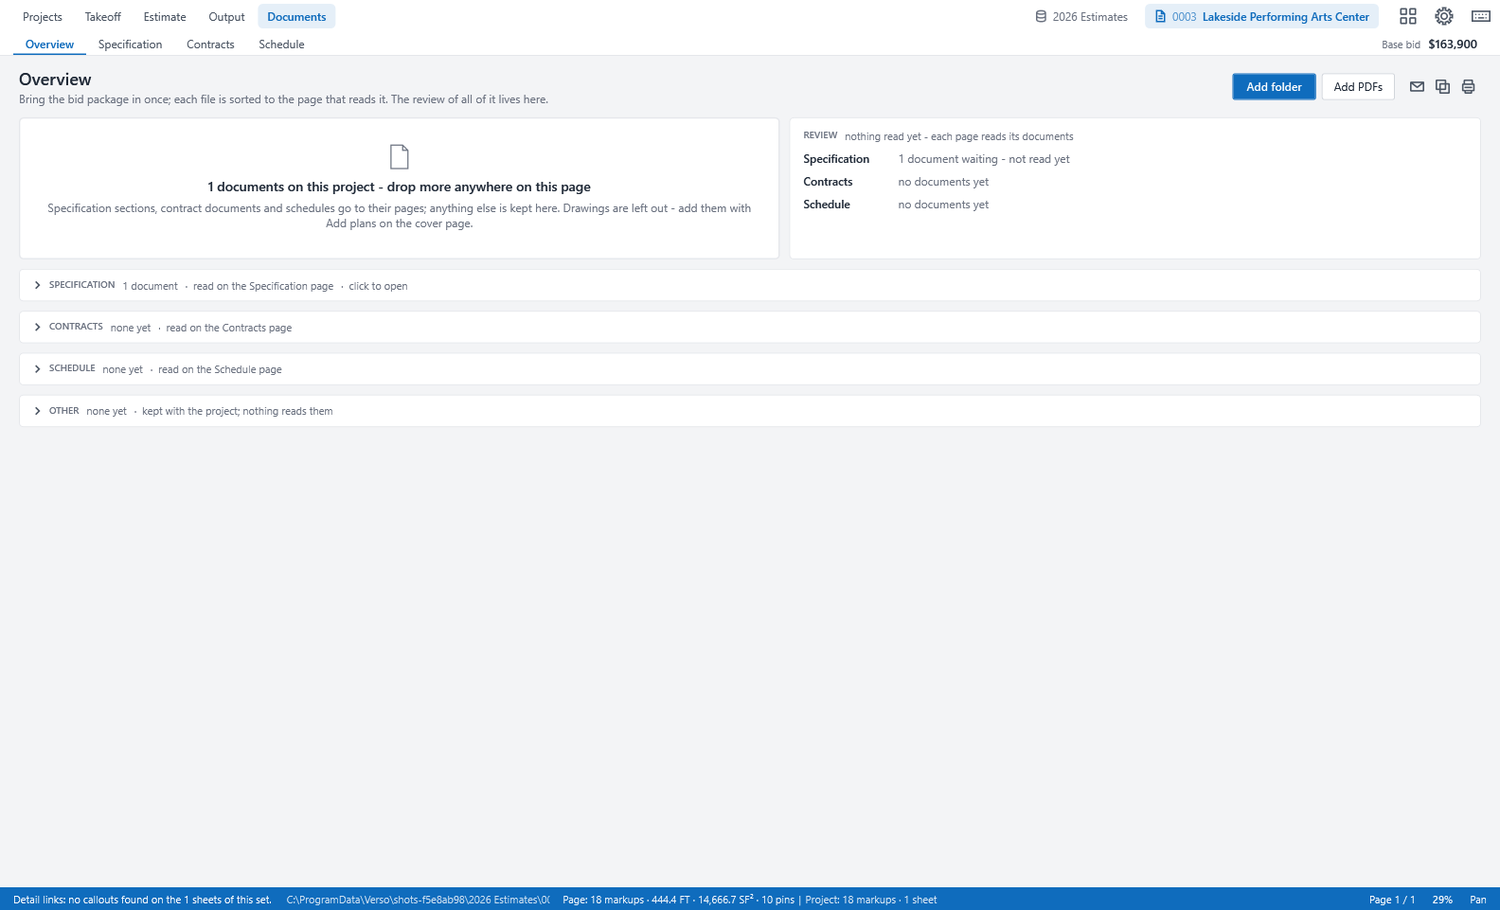Click the copy icon beside Add PDFs
Screen dimensions: 1500x910
tap(1442, 87)
